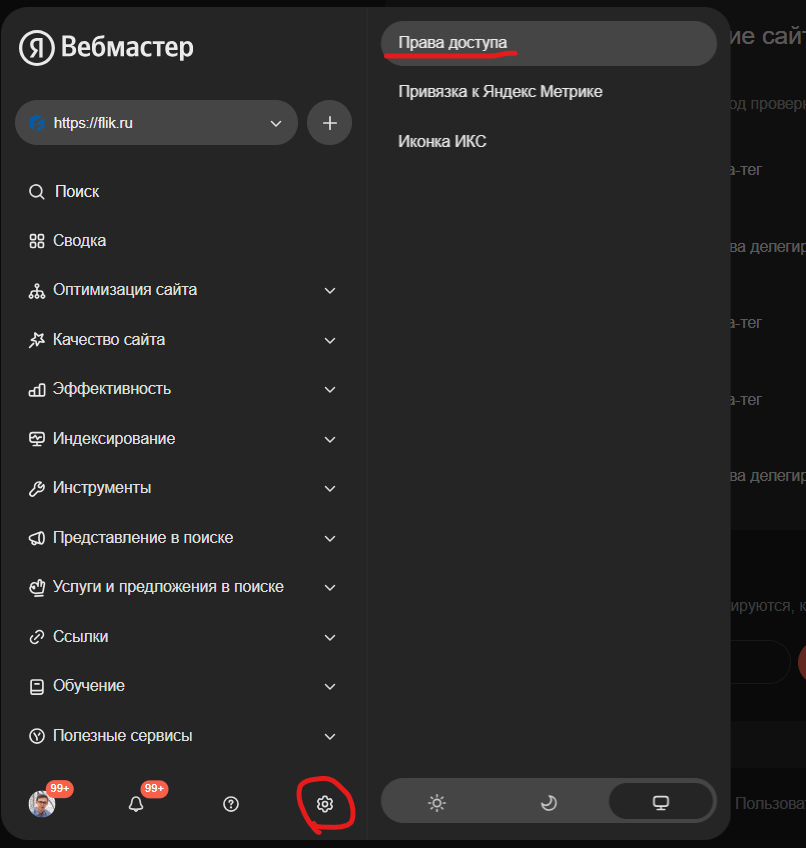This screenshot has width=806, height=848.
Task: Click the Качество сайта star icon
Action: (37, 340)
